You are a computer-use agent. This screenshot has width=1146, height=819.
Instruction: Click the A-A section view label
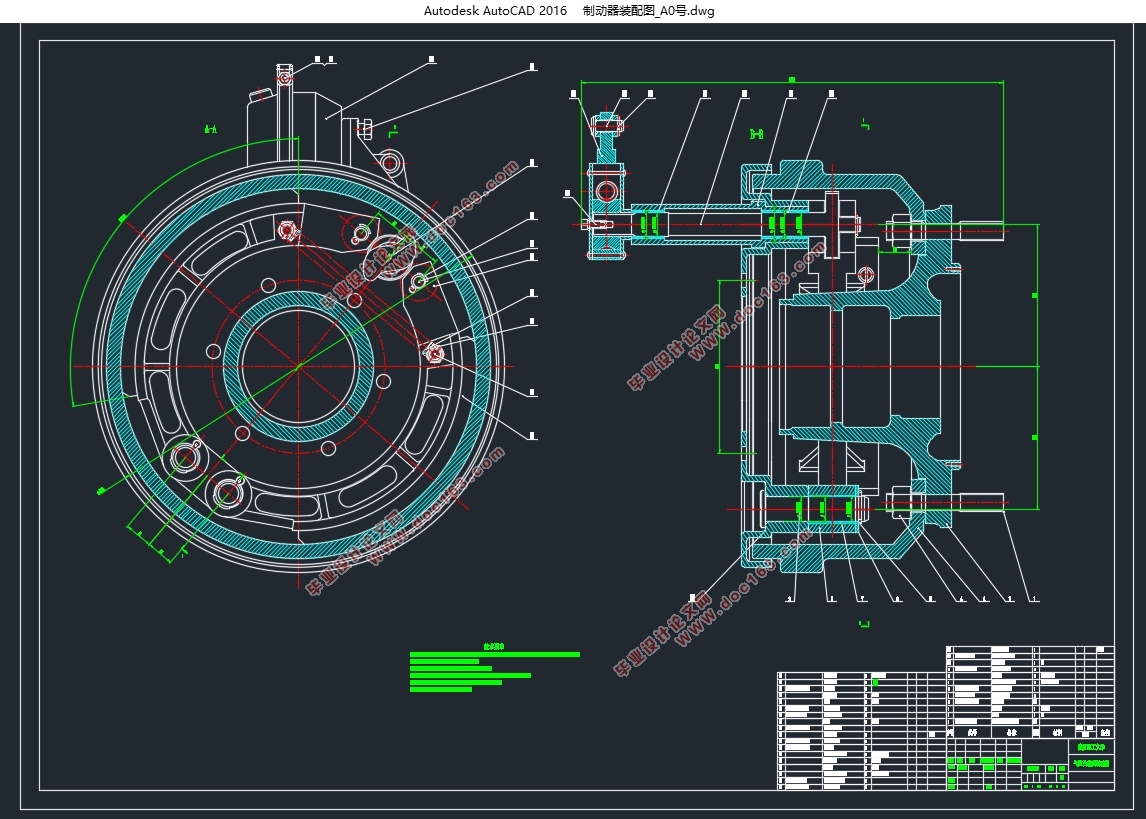210,129
